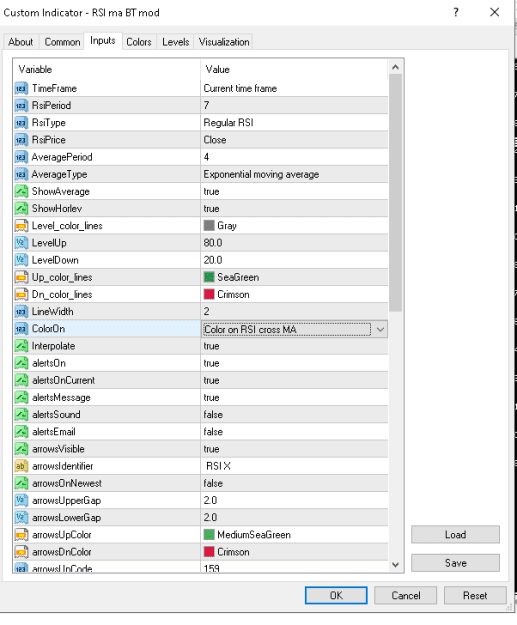Open the Levels tab
This screenshot has width=517, height=625.
[x=175, y=42]
